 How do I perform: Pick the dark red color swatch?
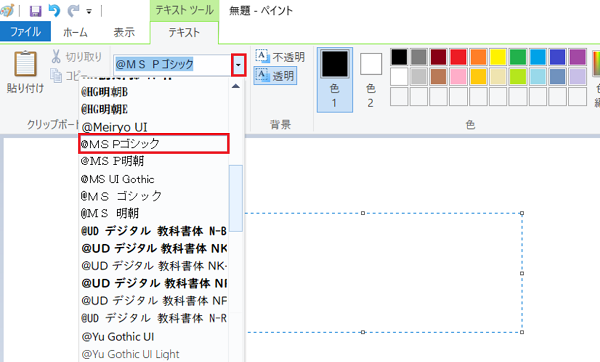pos(439,57)
